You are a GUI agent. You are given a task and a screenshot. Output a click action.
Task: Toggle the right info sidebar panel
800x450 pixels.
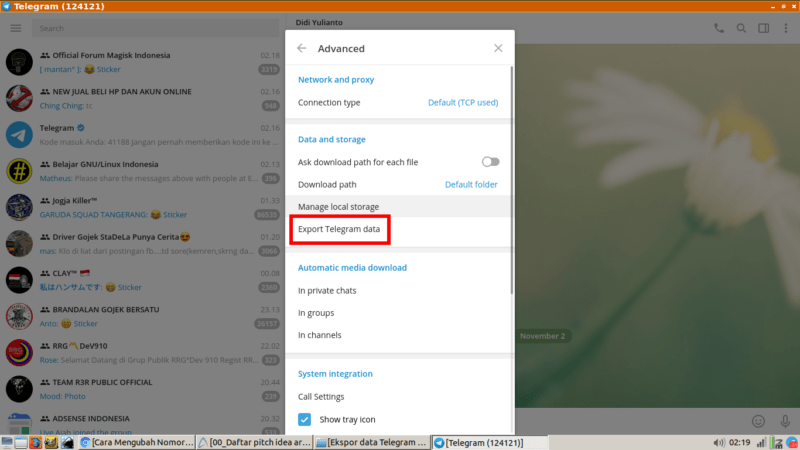763,29
